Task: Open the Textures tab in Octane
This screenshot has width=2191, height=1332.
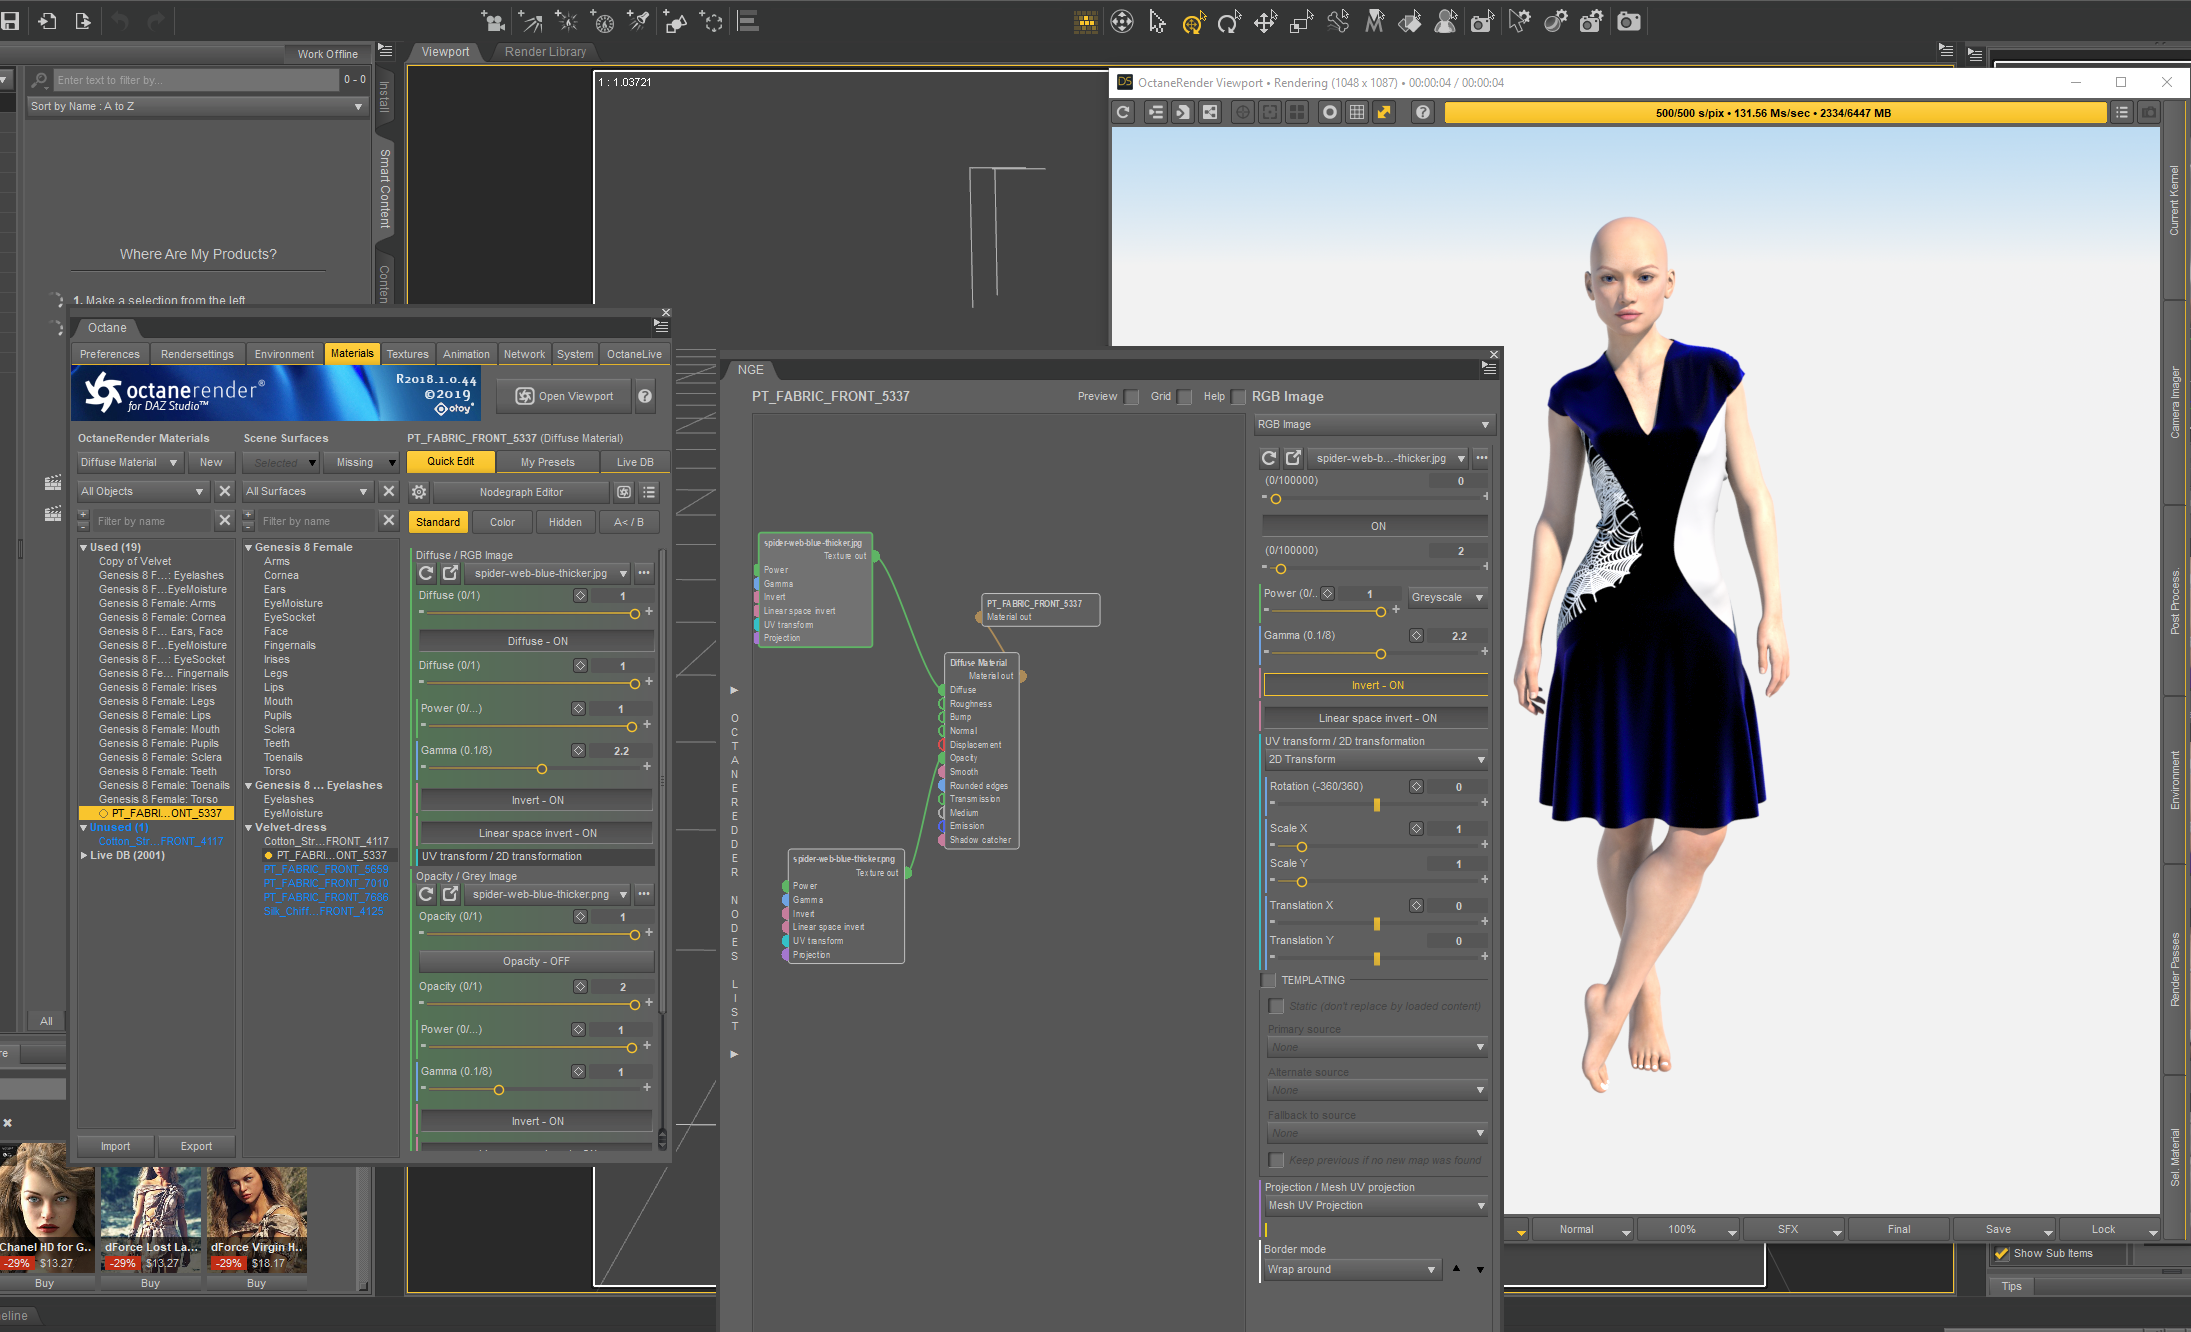Action: pyautogui.click(x=407, y=354)
